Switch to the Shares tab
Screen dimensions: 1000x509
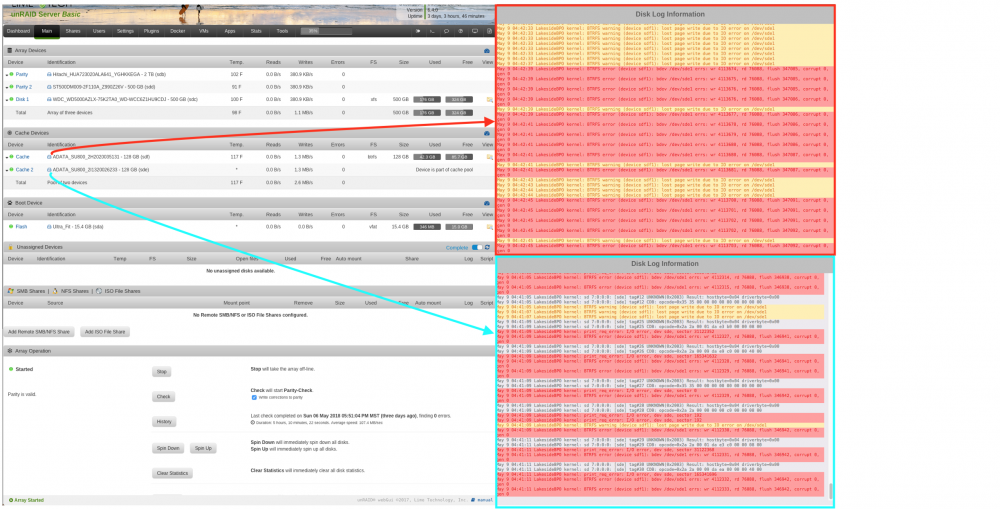73,31
